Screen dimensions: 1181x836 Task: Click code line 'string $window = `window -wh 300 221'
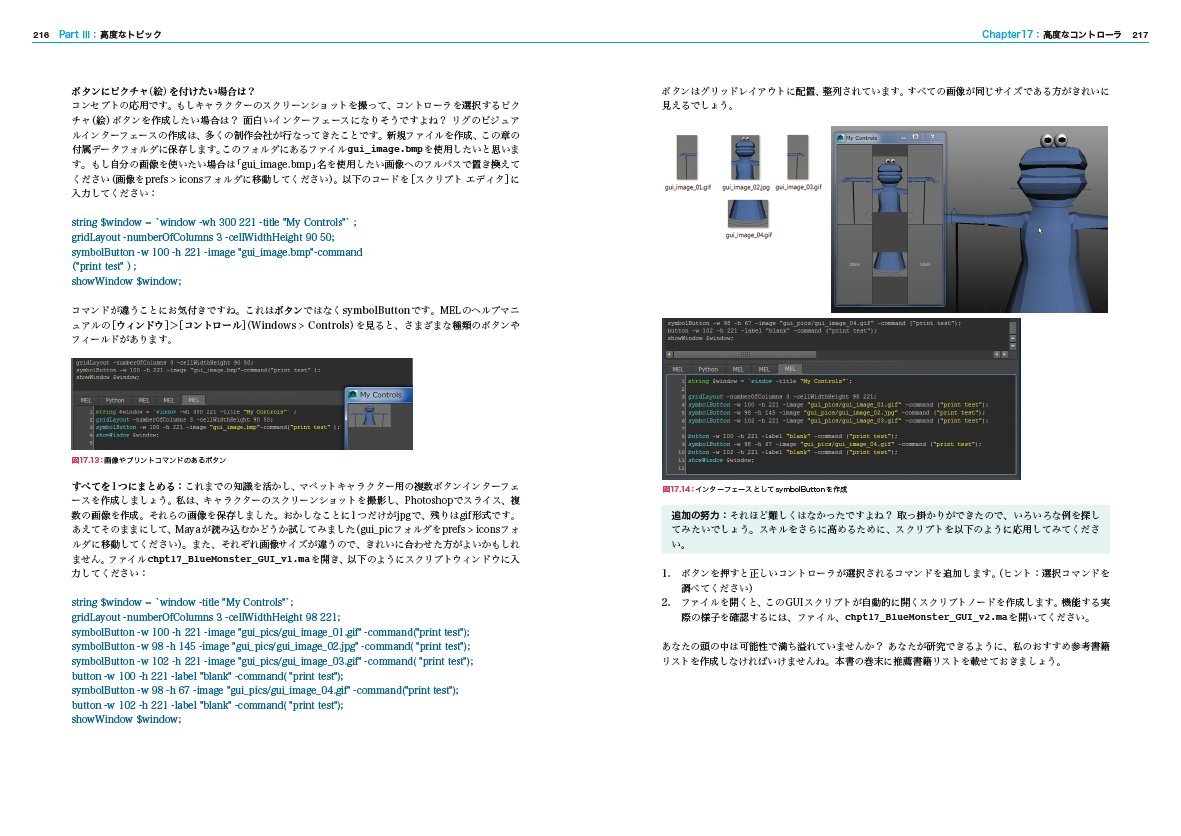tap(214, 222)
